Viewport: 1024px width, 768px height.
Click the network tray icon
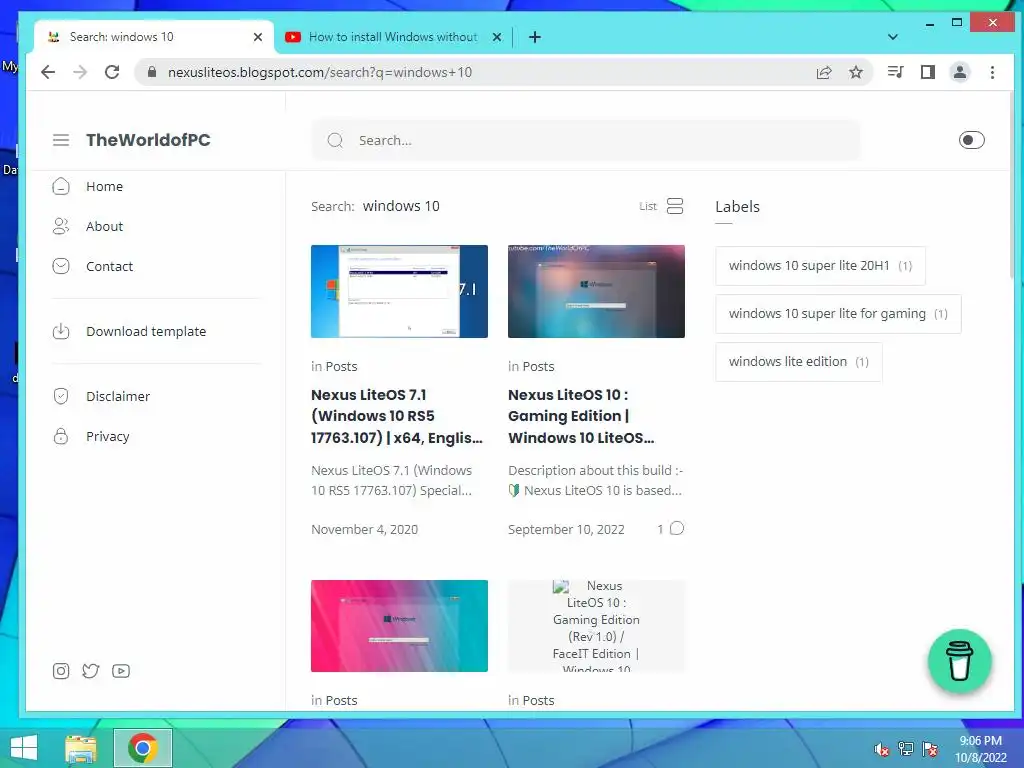906,749
